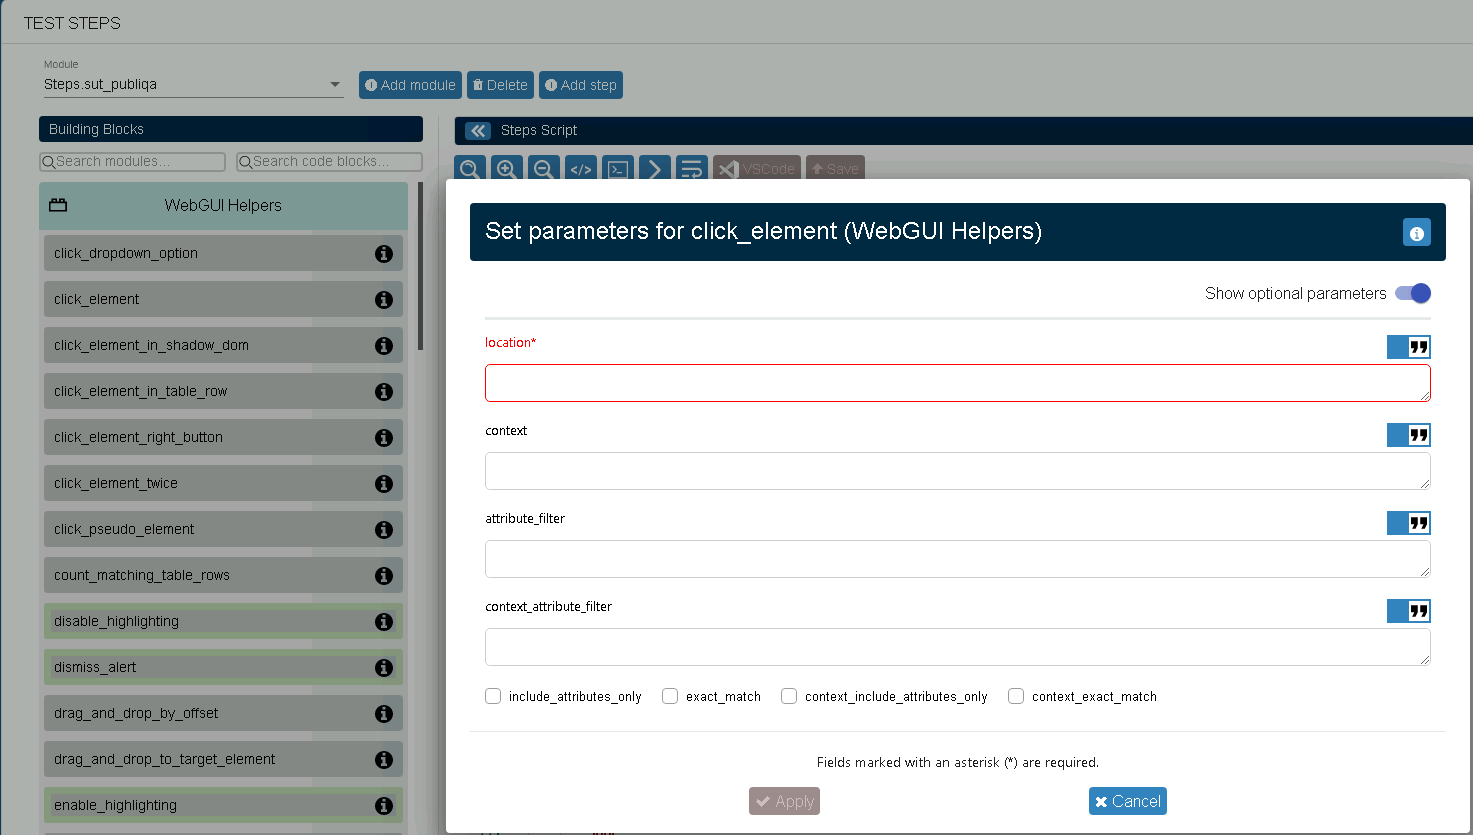Click info icon for click_dropdown_option
This screenshot has height=835, width=1473.
(383, 254)
